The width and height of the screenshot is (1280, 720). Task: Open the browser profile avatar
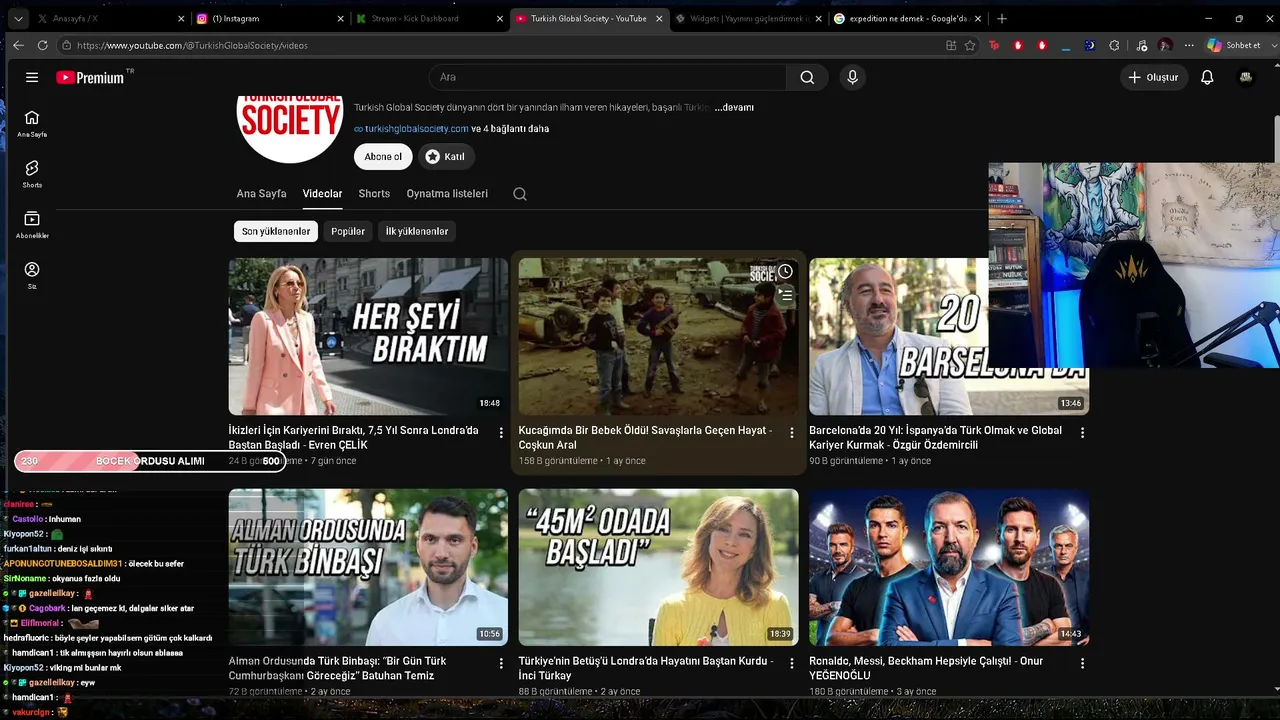click(1165, 45)
